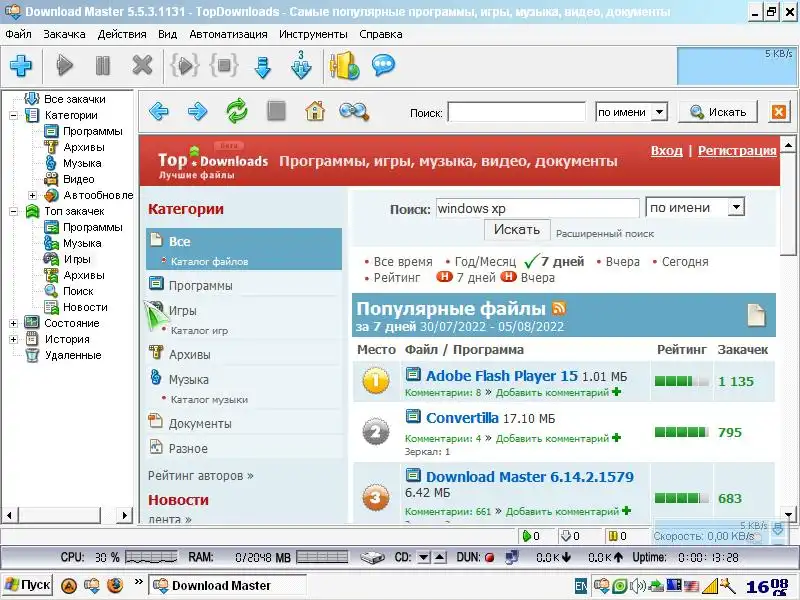This screenshot has width=800, height=600.
Task: Select the Вчера period filter
Action: 622,262
